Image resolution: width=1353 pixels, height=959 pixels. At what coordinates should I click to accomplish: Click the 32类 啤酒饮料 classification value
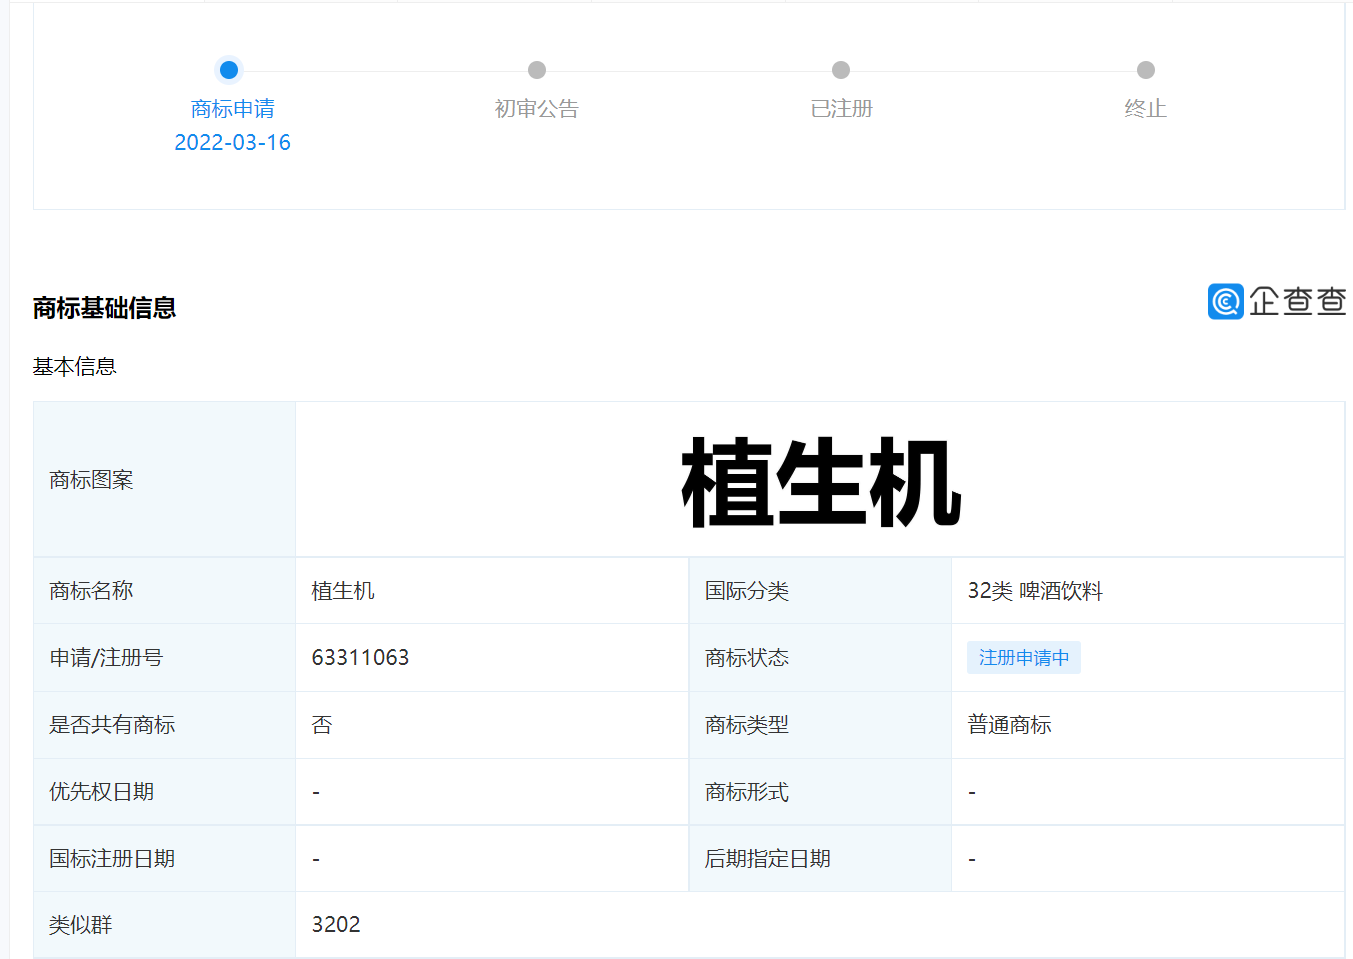(x=1035, y=591)
